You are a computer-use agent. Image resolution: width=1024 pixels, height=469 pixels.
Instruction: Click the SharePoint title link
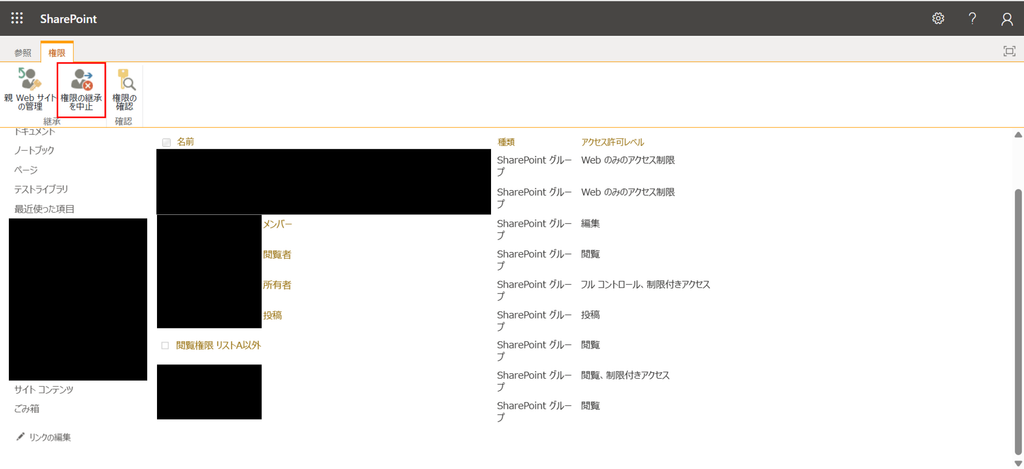[69, 19]
